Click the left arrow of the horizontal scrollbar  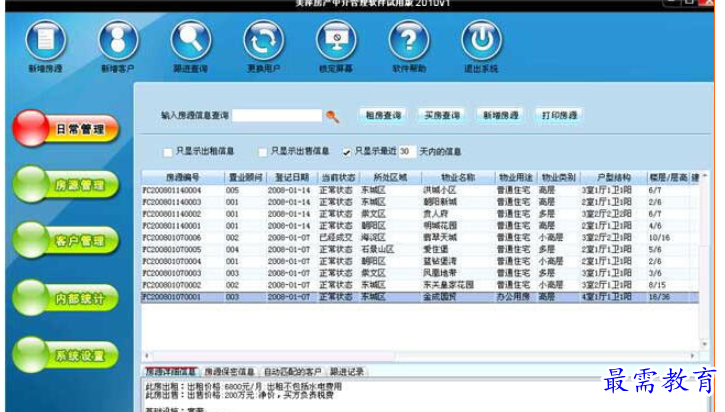click(x=147, y=356)
